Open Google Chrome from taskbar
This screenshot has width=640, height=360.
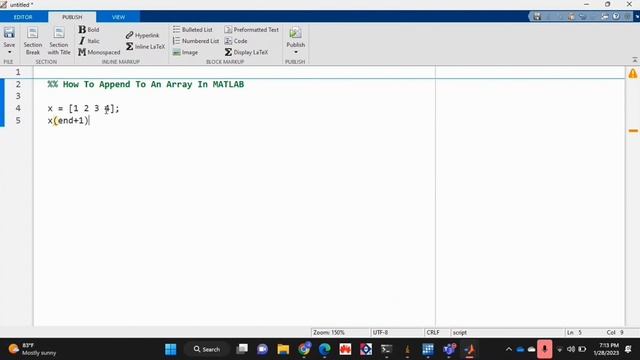[x=304, y=349]
